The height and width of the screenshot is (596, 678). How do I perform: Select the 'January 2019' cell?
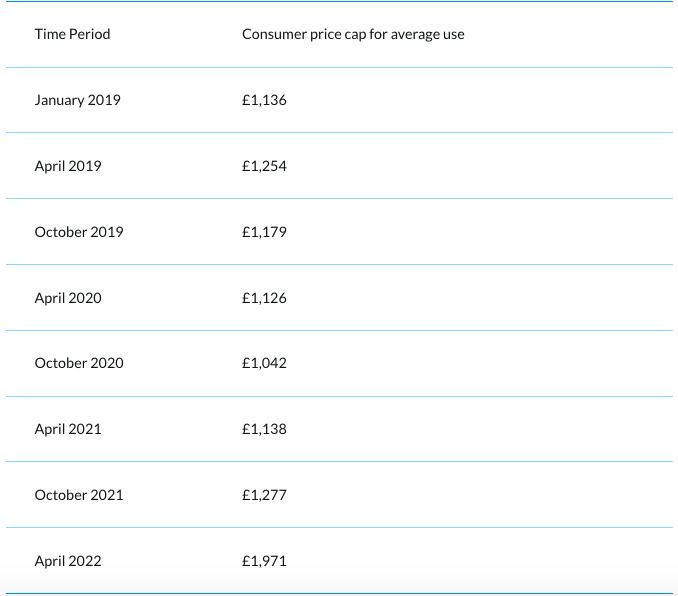[x=77, y=100]
